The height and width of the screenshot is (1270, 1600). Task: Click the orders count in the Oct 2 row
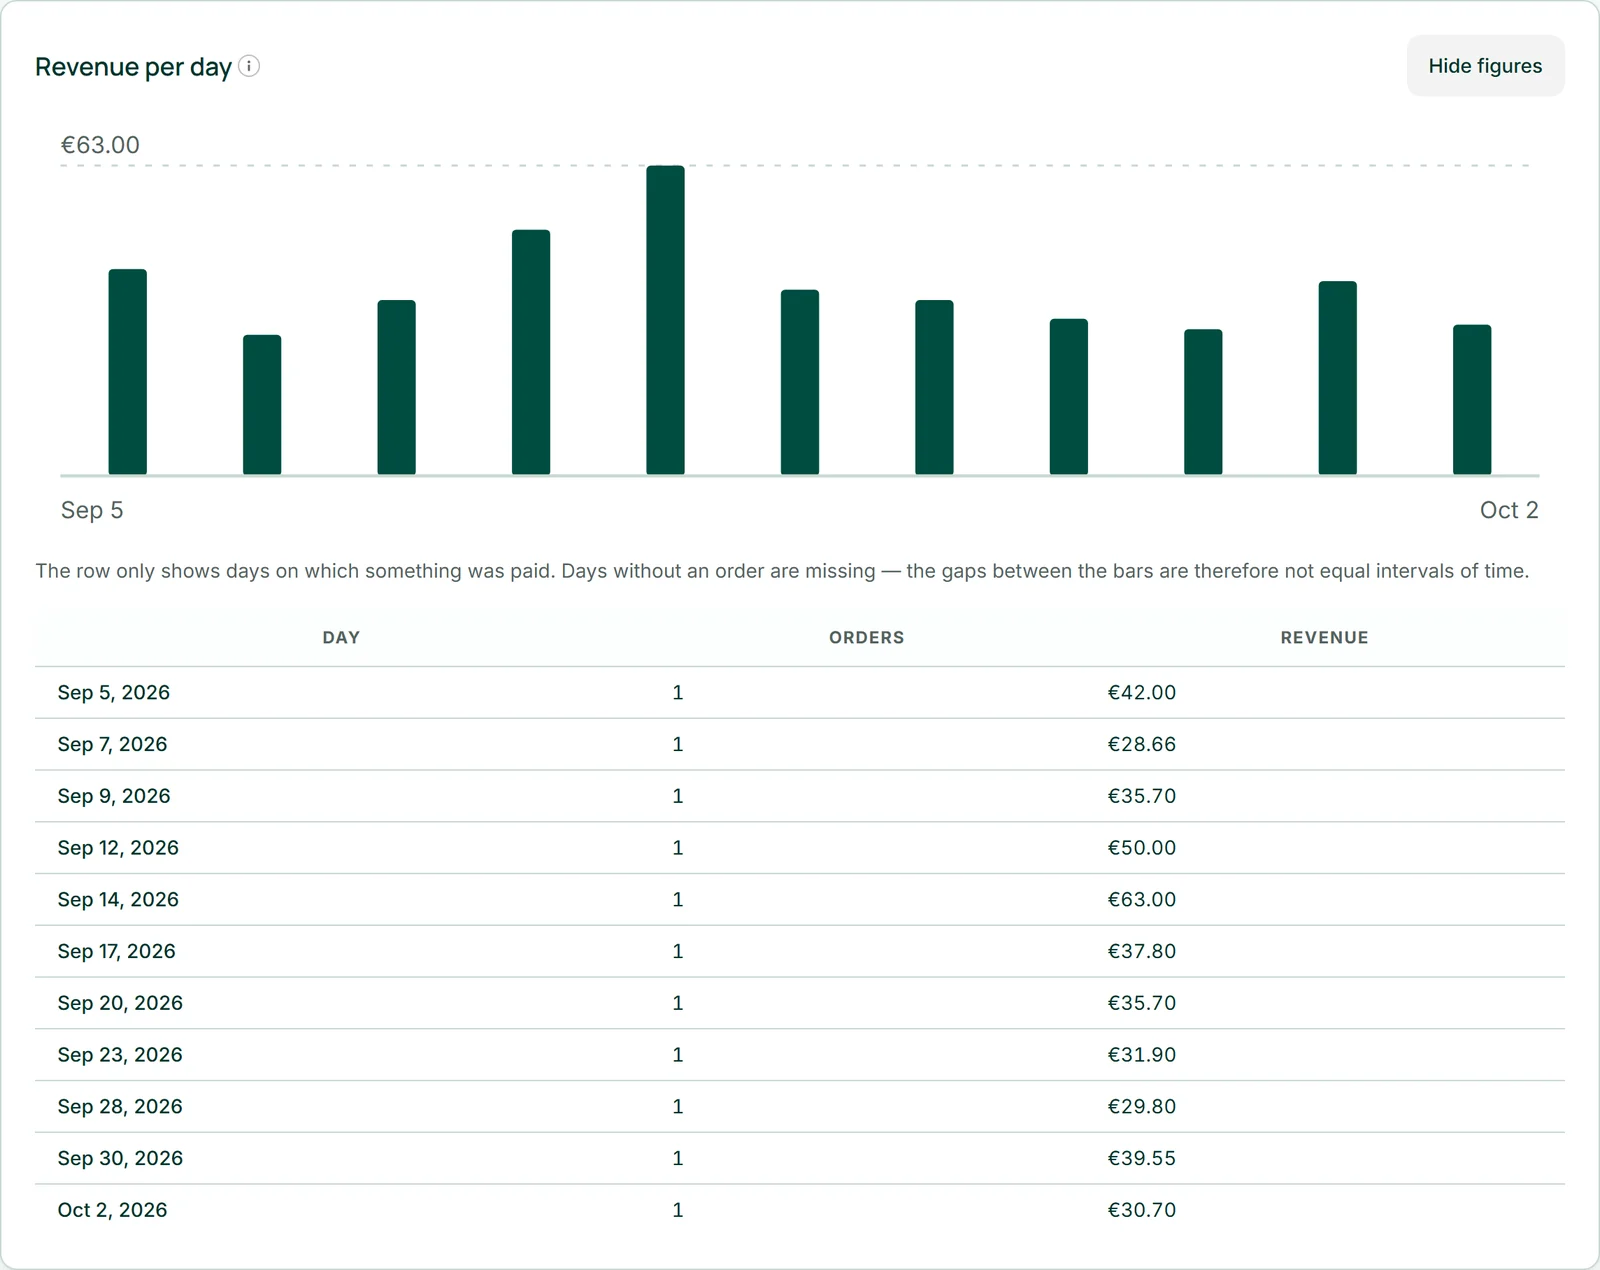tap(678, 1210)
